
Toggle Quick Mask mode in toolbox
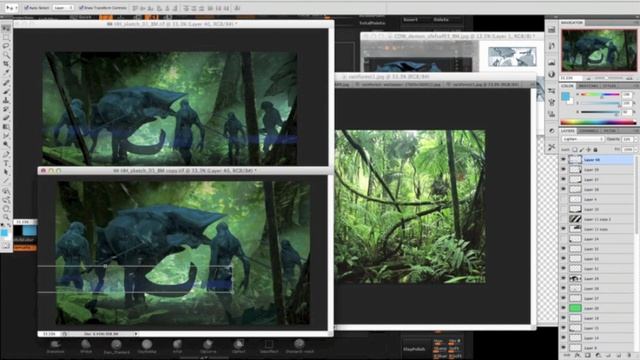[6, 245]
